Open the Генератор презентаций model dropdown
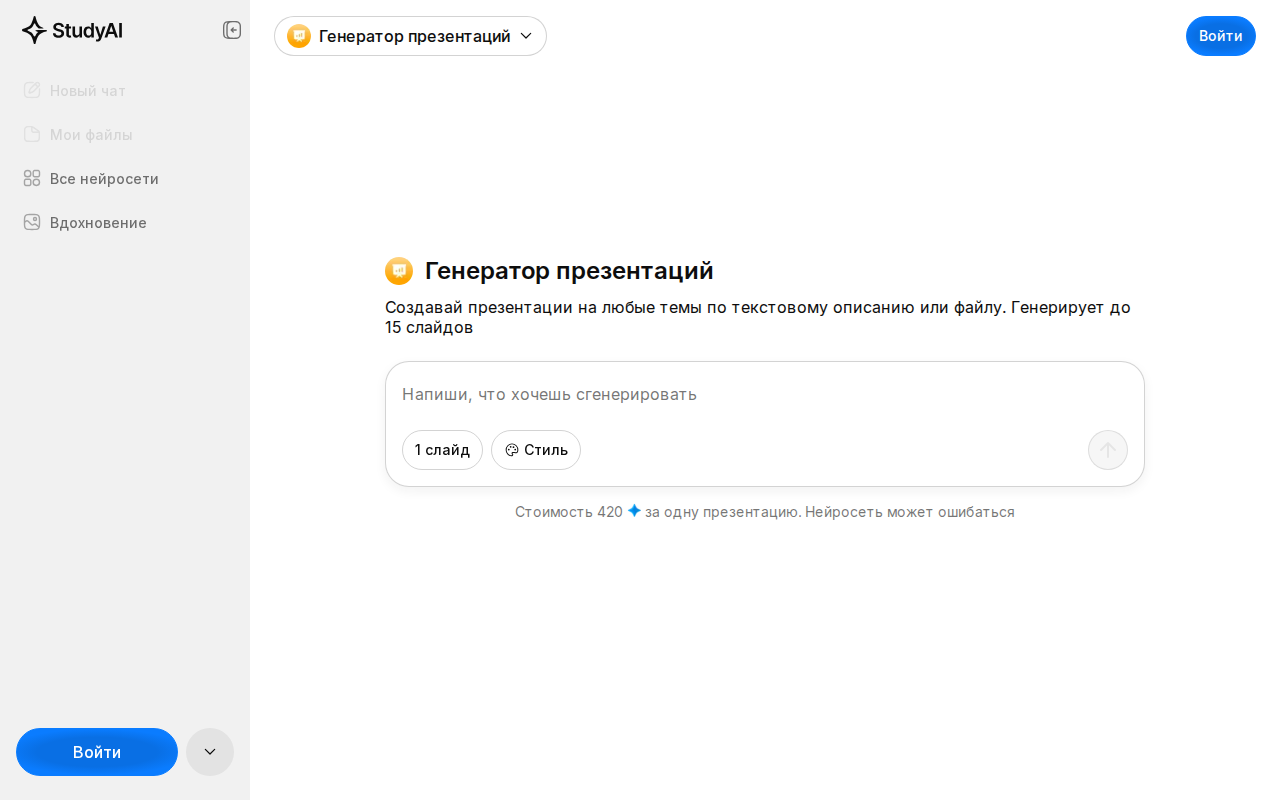The image size is (1280, 800). pyautogui.click(x=410, y=36)
